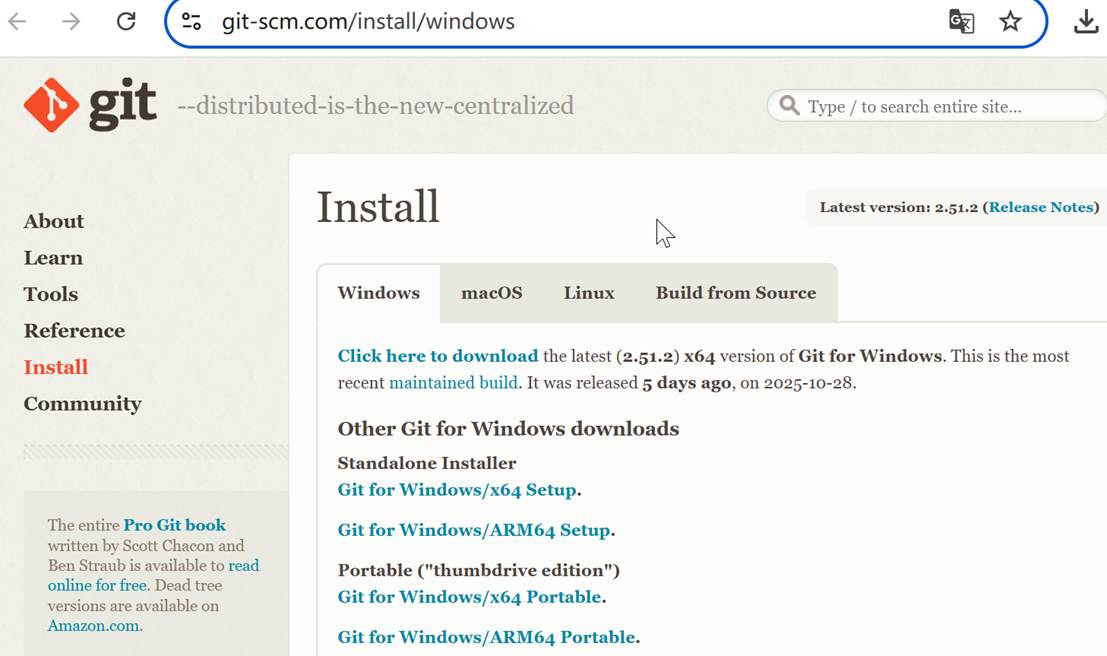Screen dimensions: 1107x656
Task: Download Git for Windows/ARM64 Portable
Action: [486, 638]
